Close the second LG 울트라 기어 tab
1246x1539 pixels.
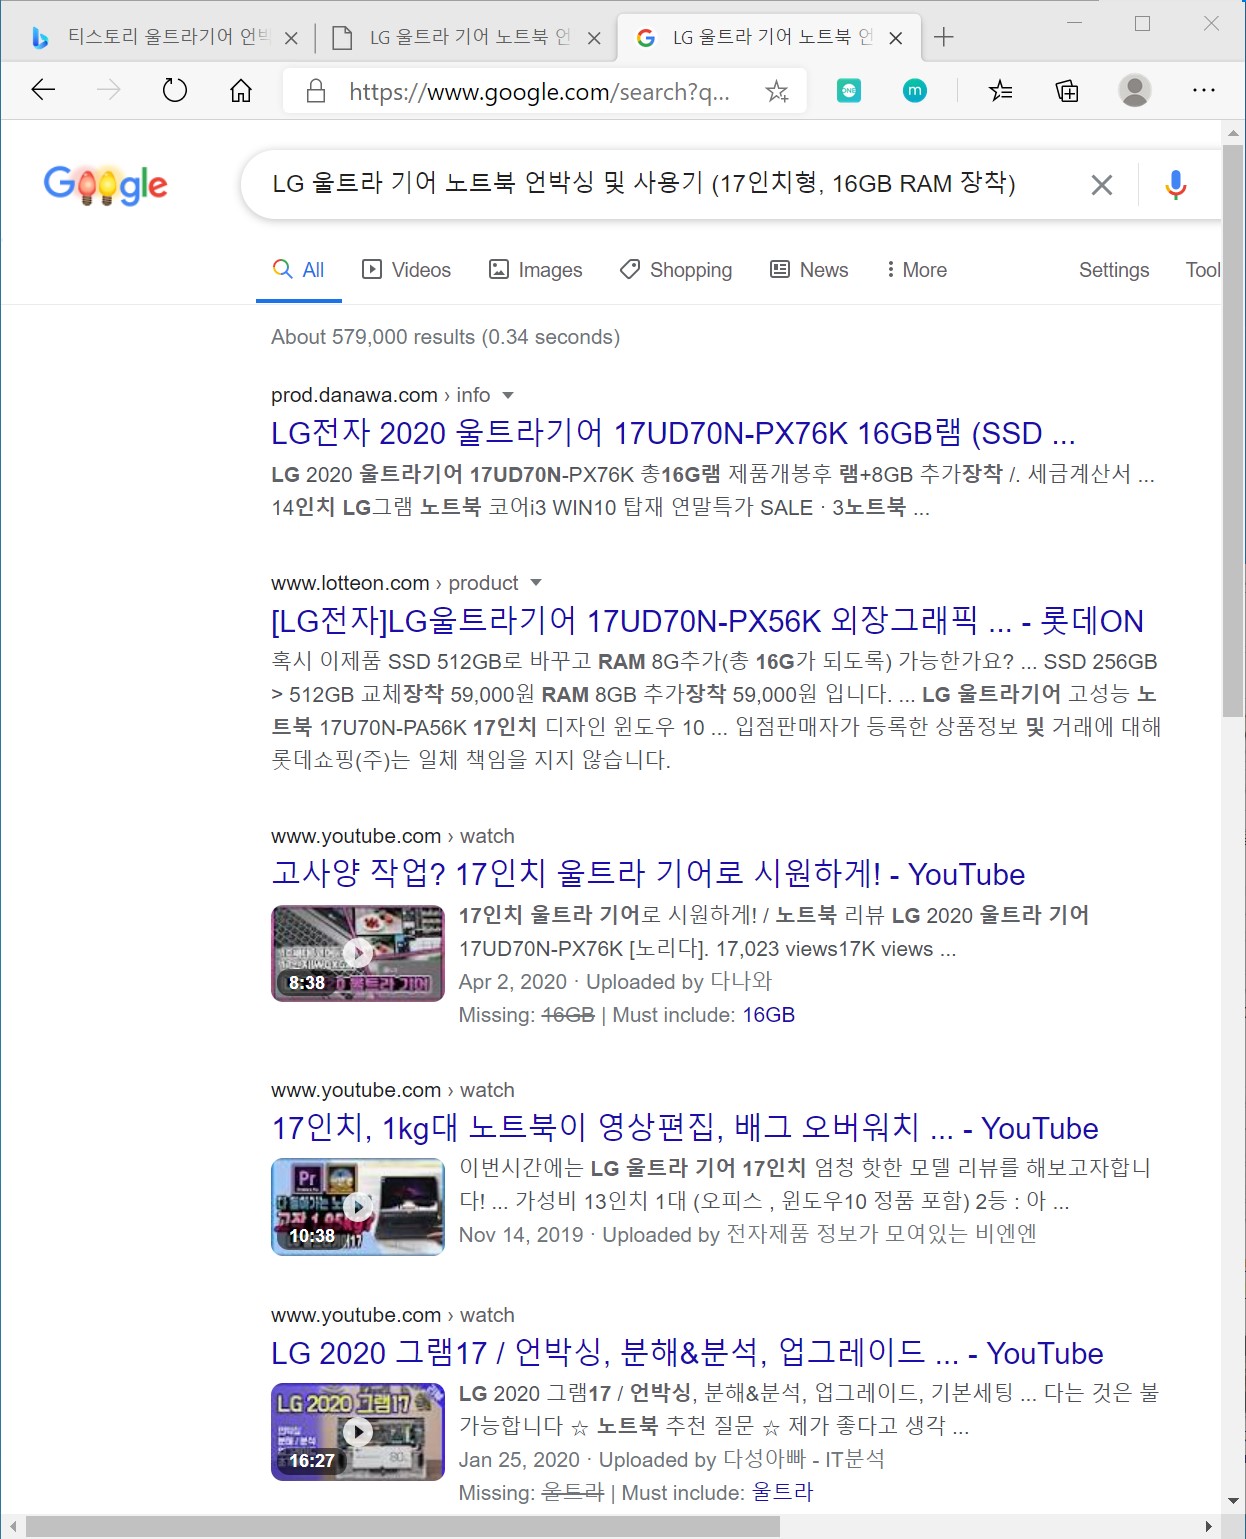point(594,38)
